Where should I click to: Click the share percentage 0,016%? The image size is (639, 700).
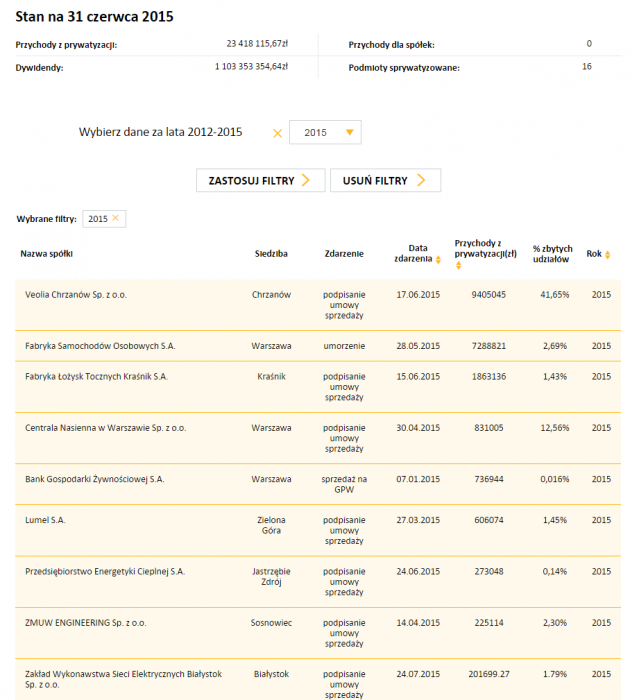555,479
